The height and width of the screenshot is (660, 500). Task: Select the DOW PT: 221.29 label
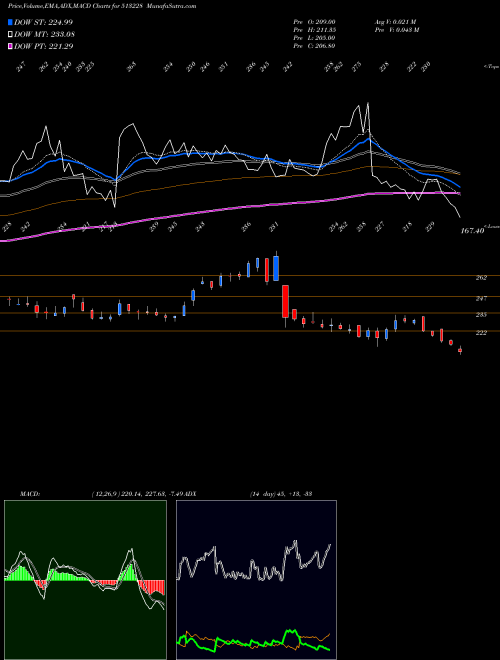pyautogui.click(x=43, y=46)
